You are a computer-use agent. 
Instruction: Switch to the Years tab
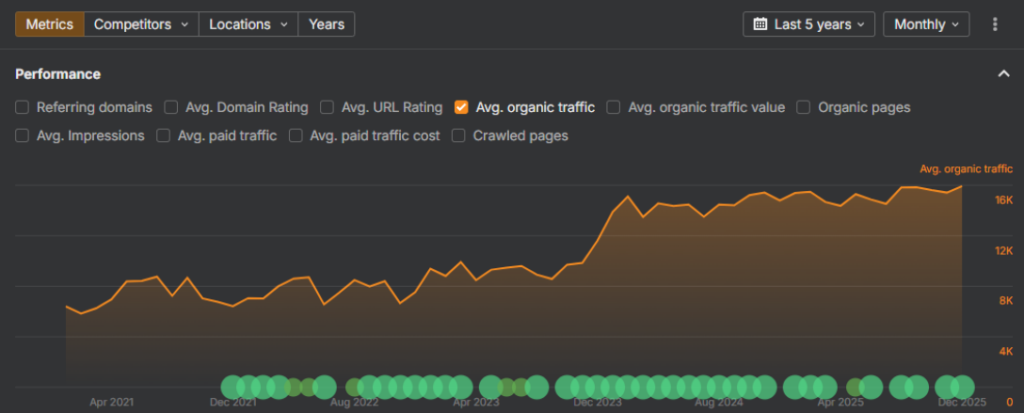(326, 24)
